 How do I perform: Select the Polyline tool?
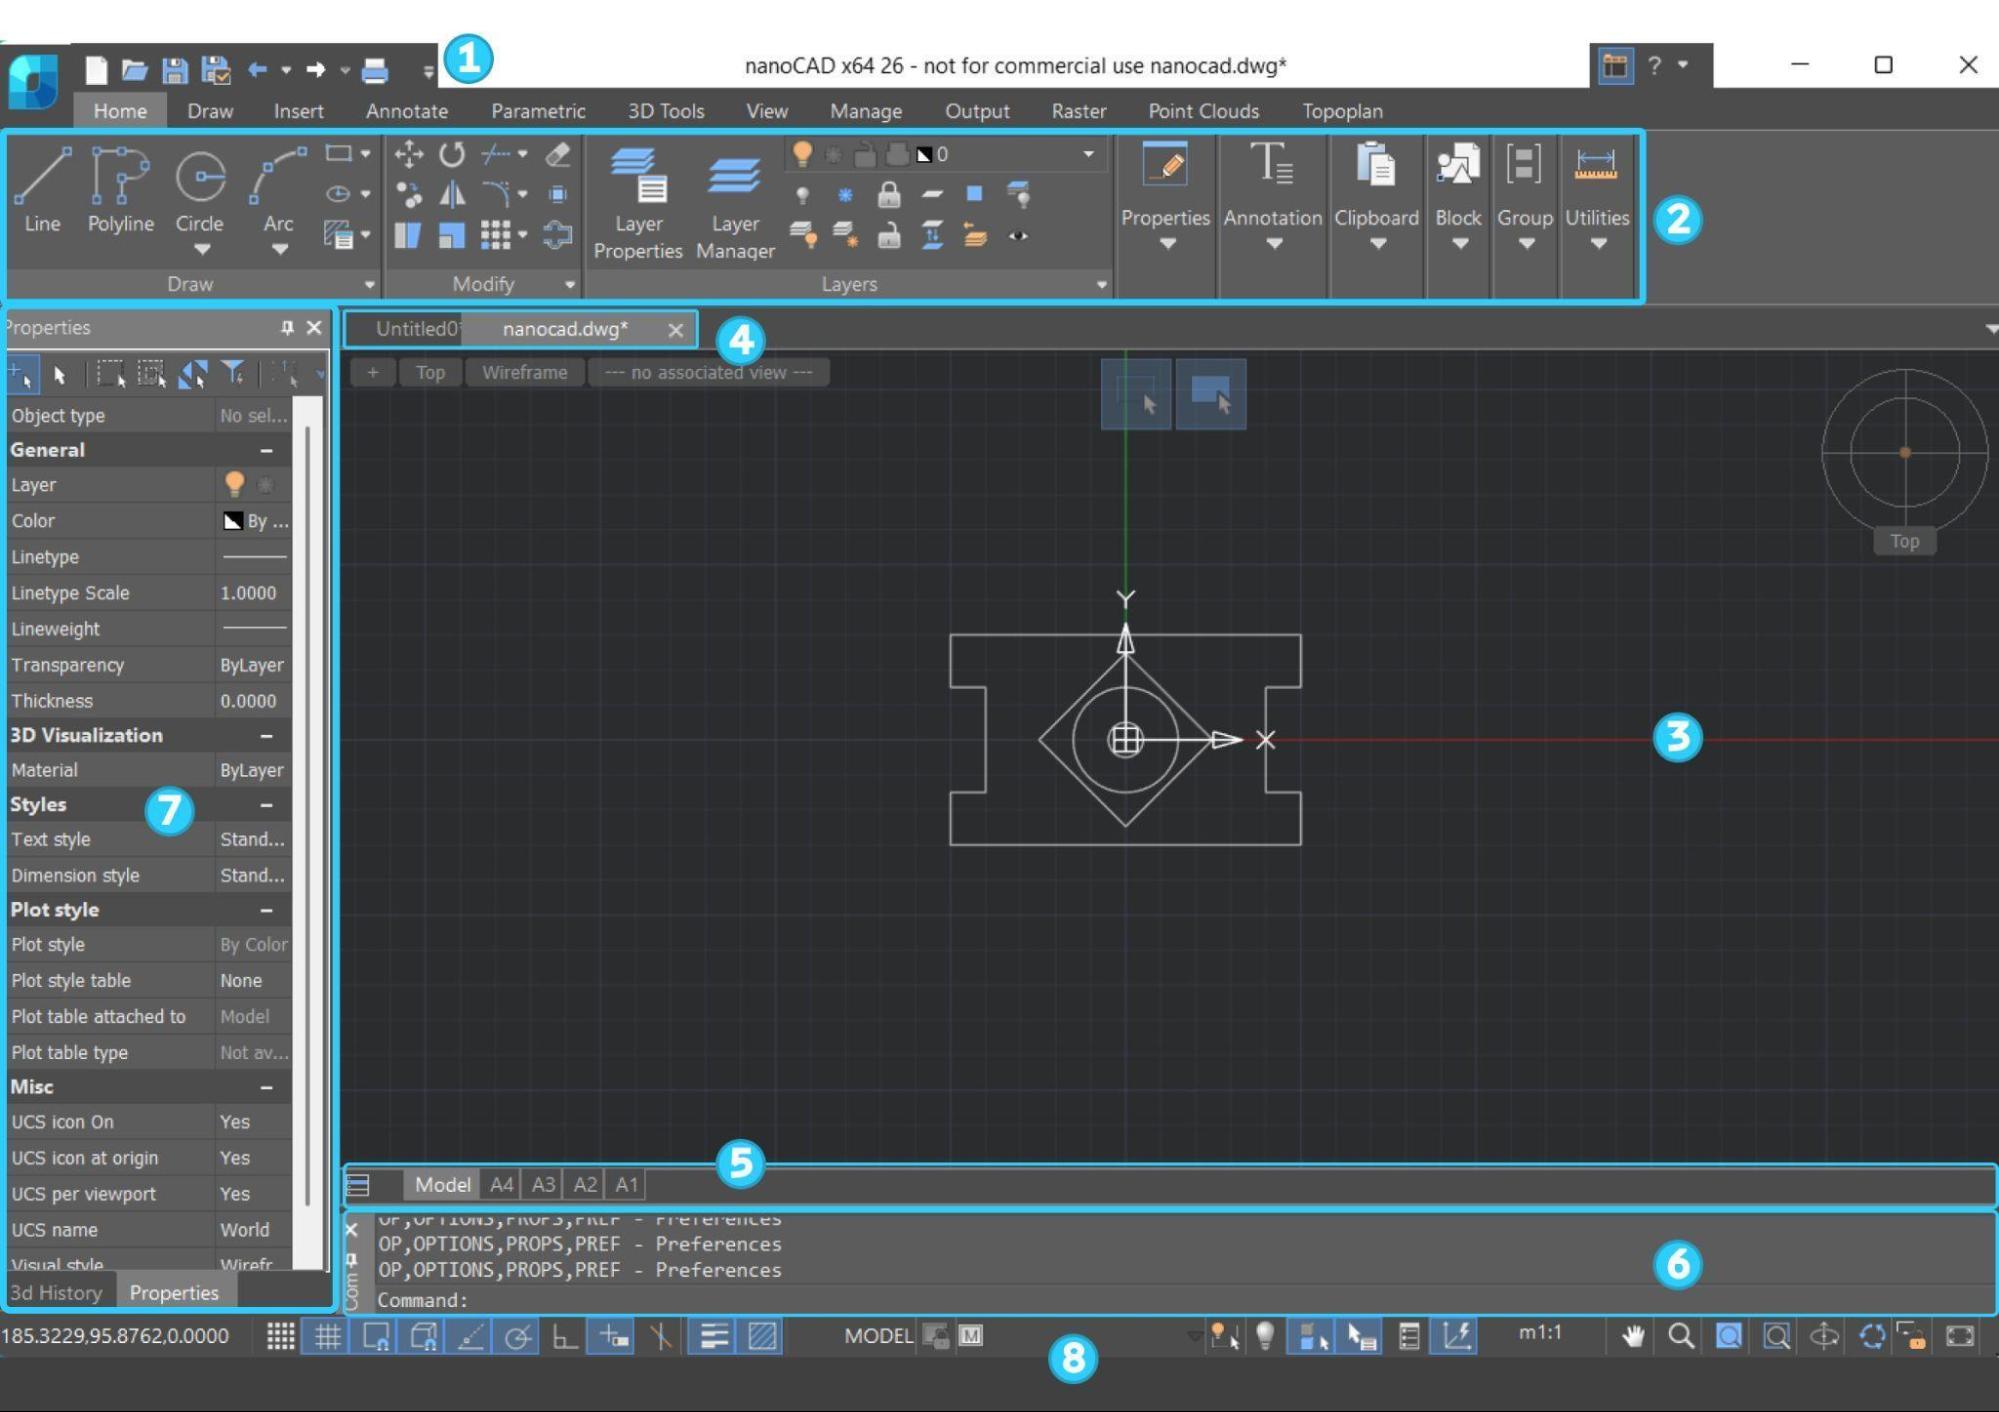point(120,191)
